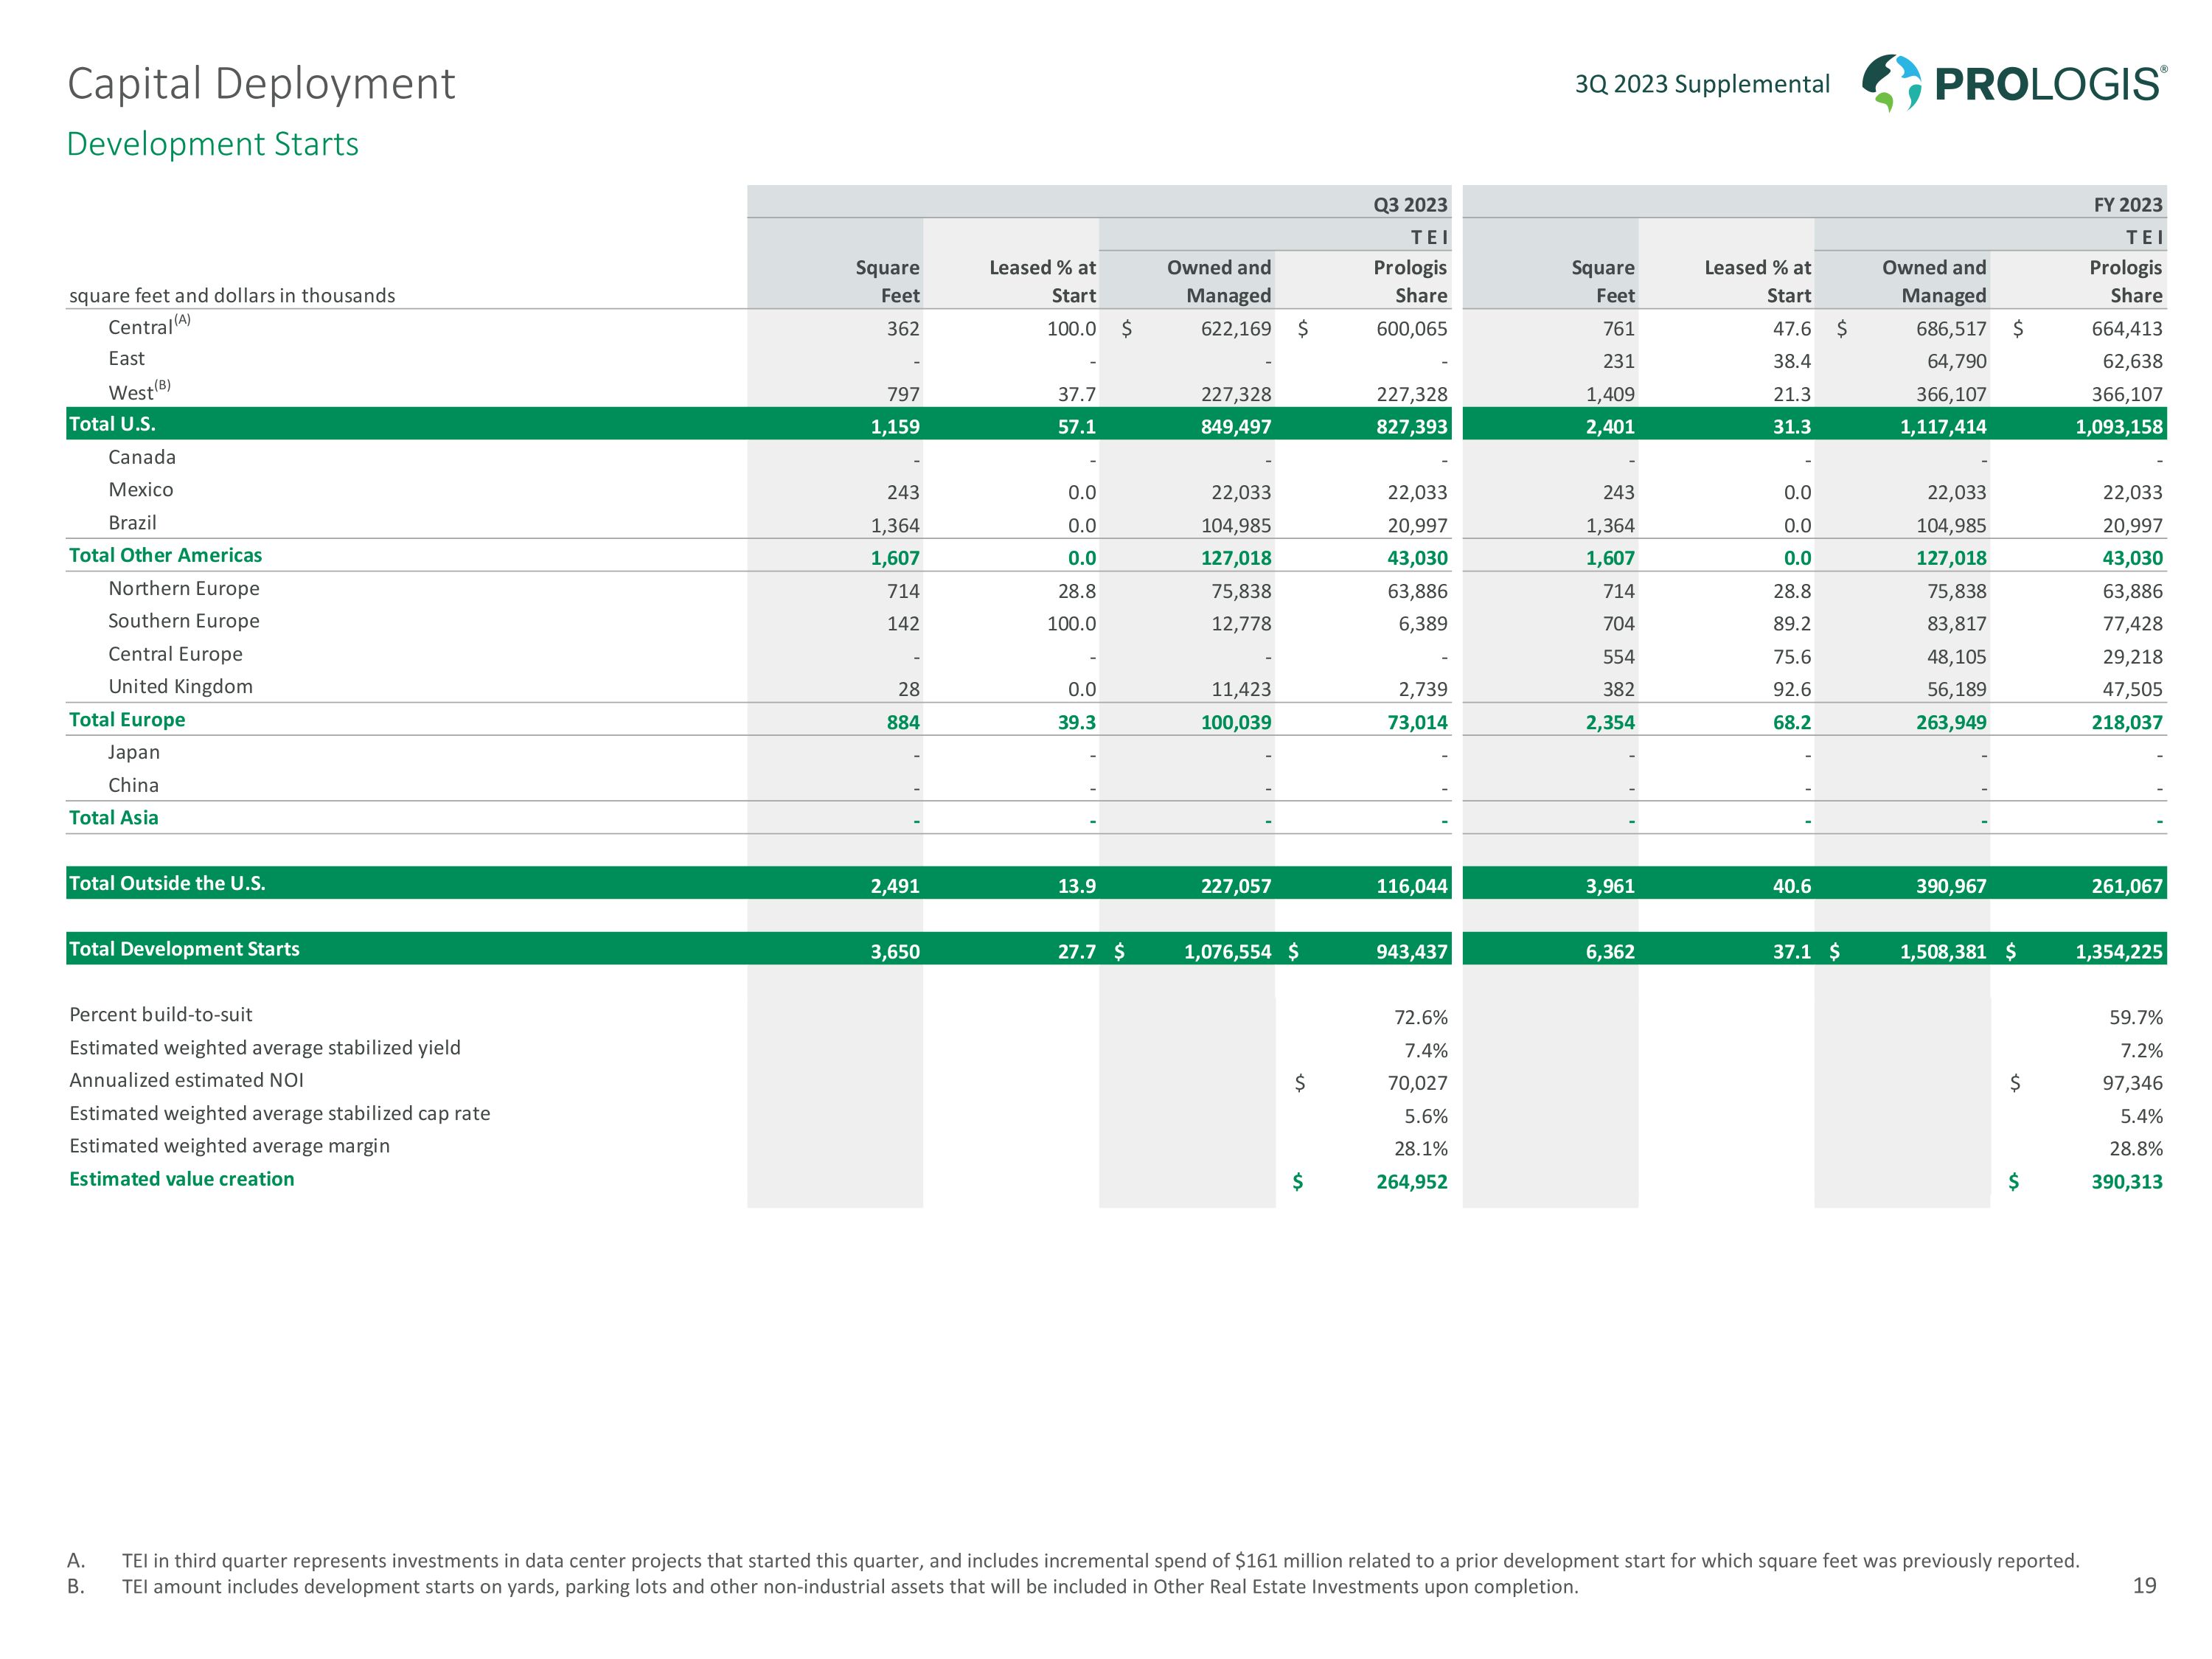Click the Total Europe subtotal label
2212x1659 pixels.
coord(127,720)
